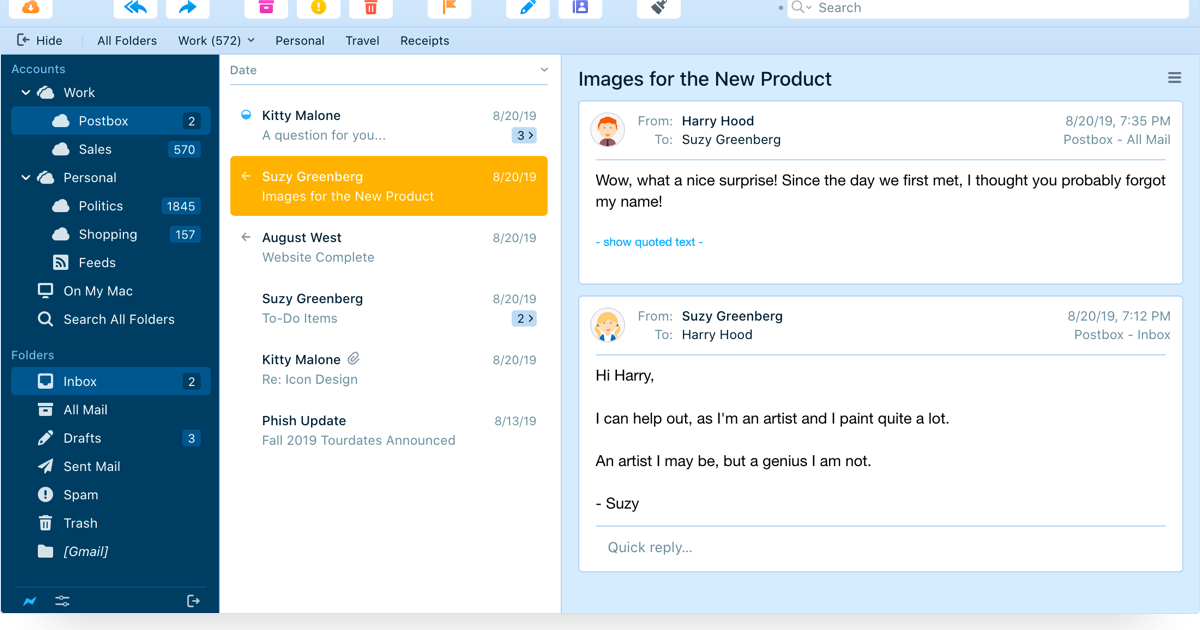
Task: Expand Suzy Greenberg's To-Do Items thread
Action: 524,318
